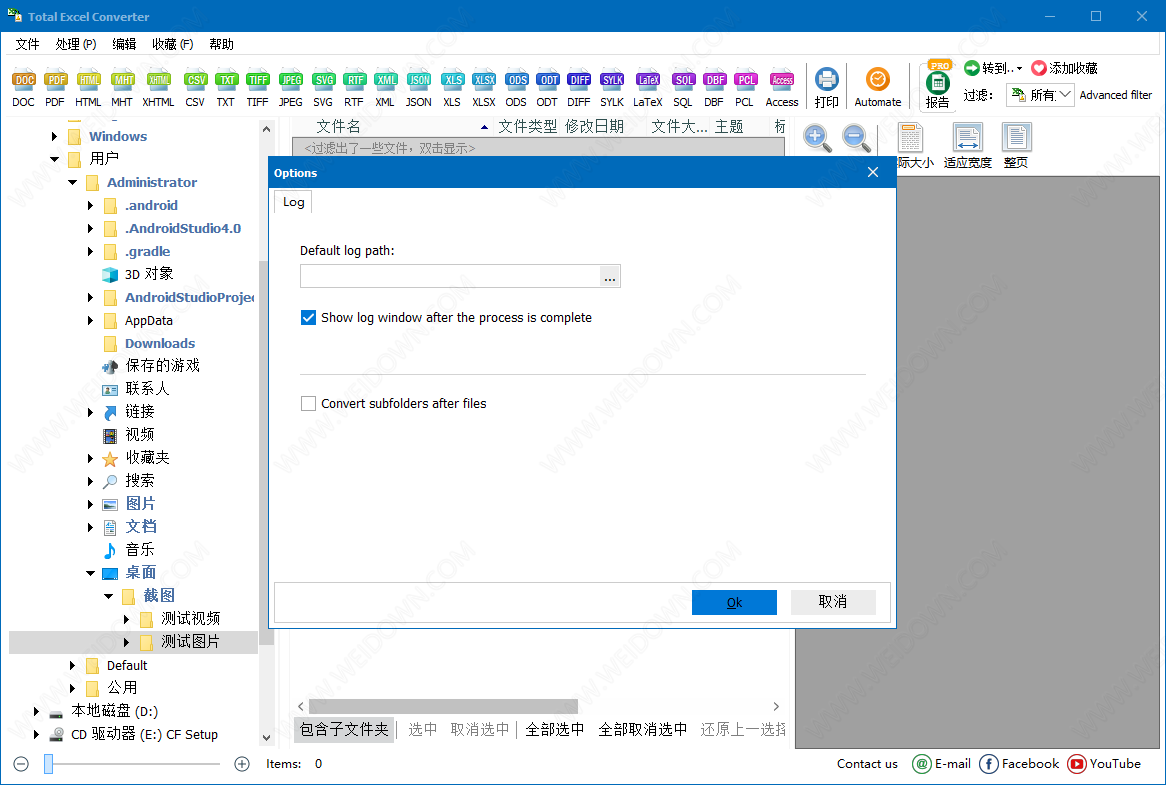Set preview to 整页 whole page

pos(1016,146)
